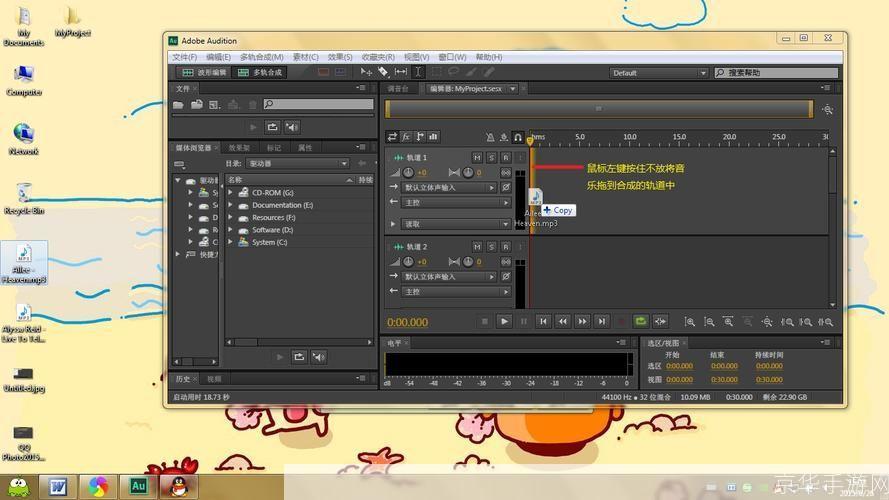
Task: Click the open file folder icon in Files panel
Action: 178,105
